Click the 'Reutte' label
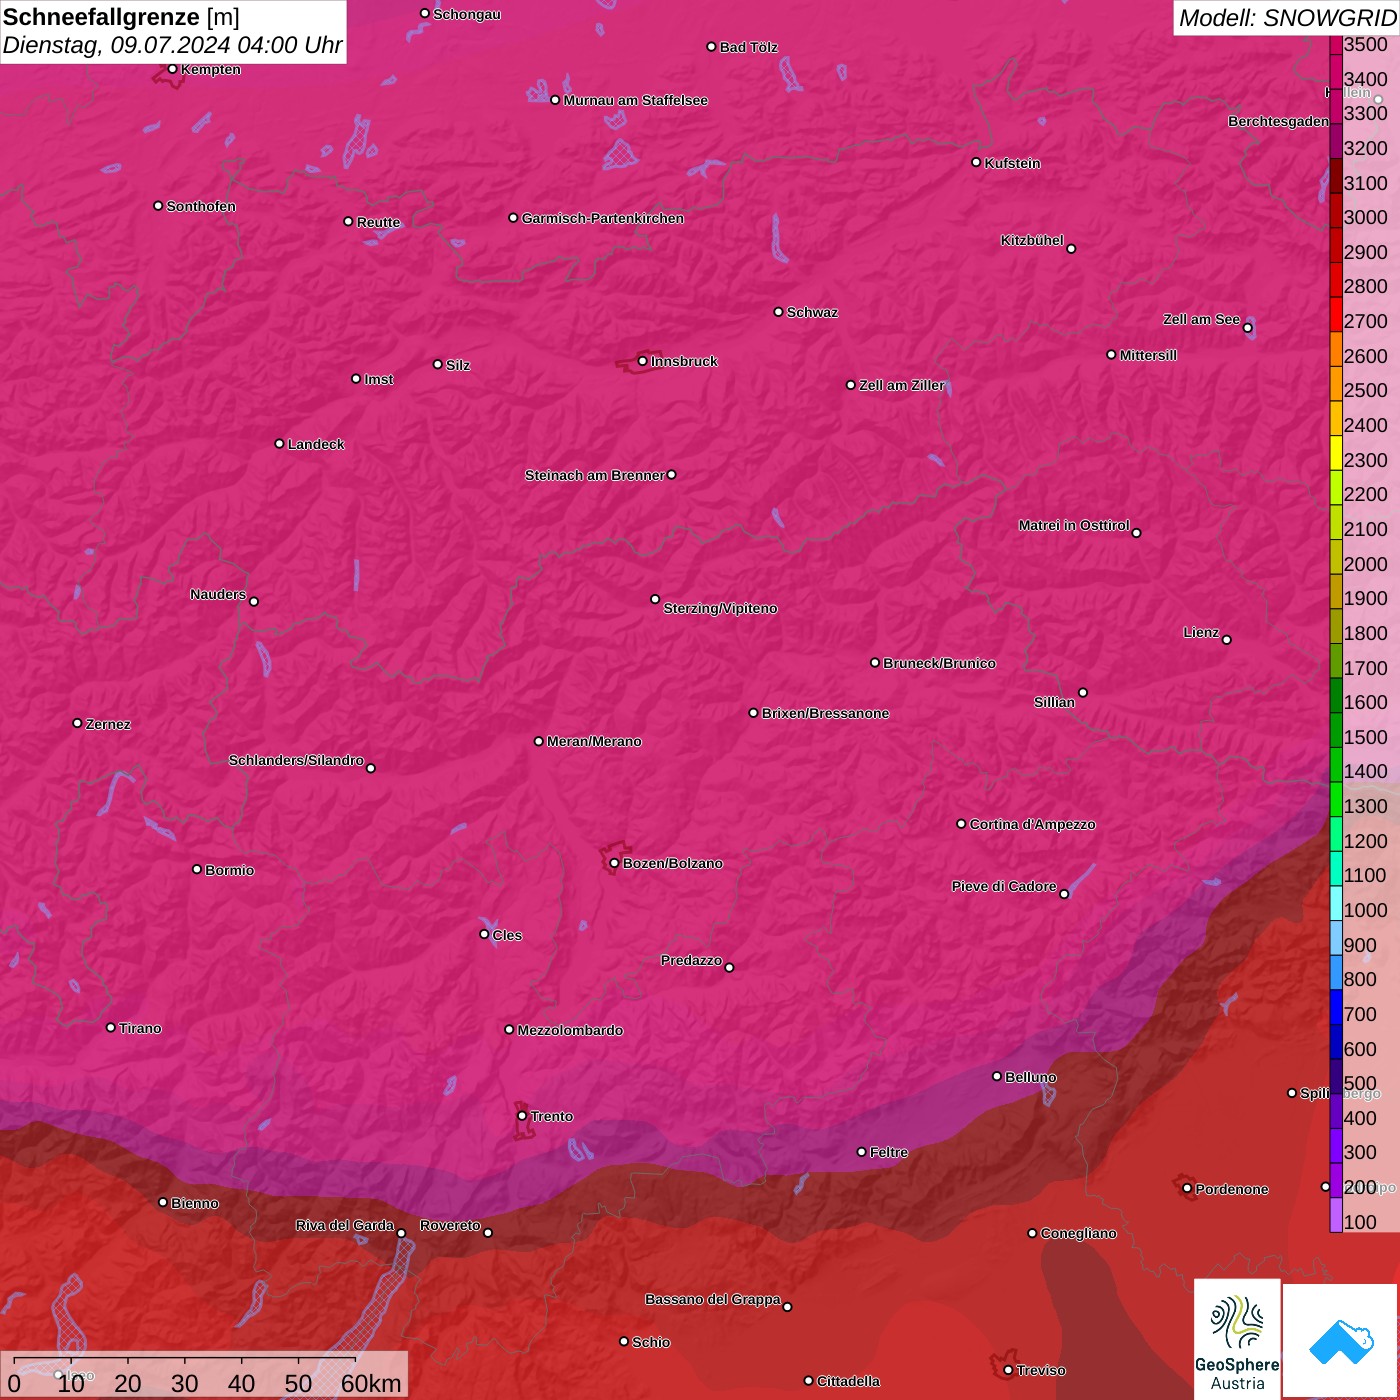 (x=378, y=222)
